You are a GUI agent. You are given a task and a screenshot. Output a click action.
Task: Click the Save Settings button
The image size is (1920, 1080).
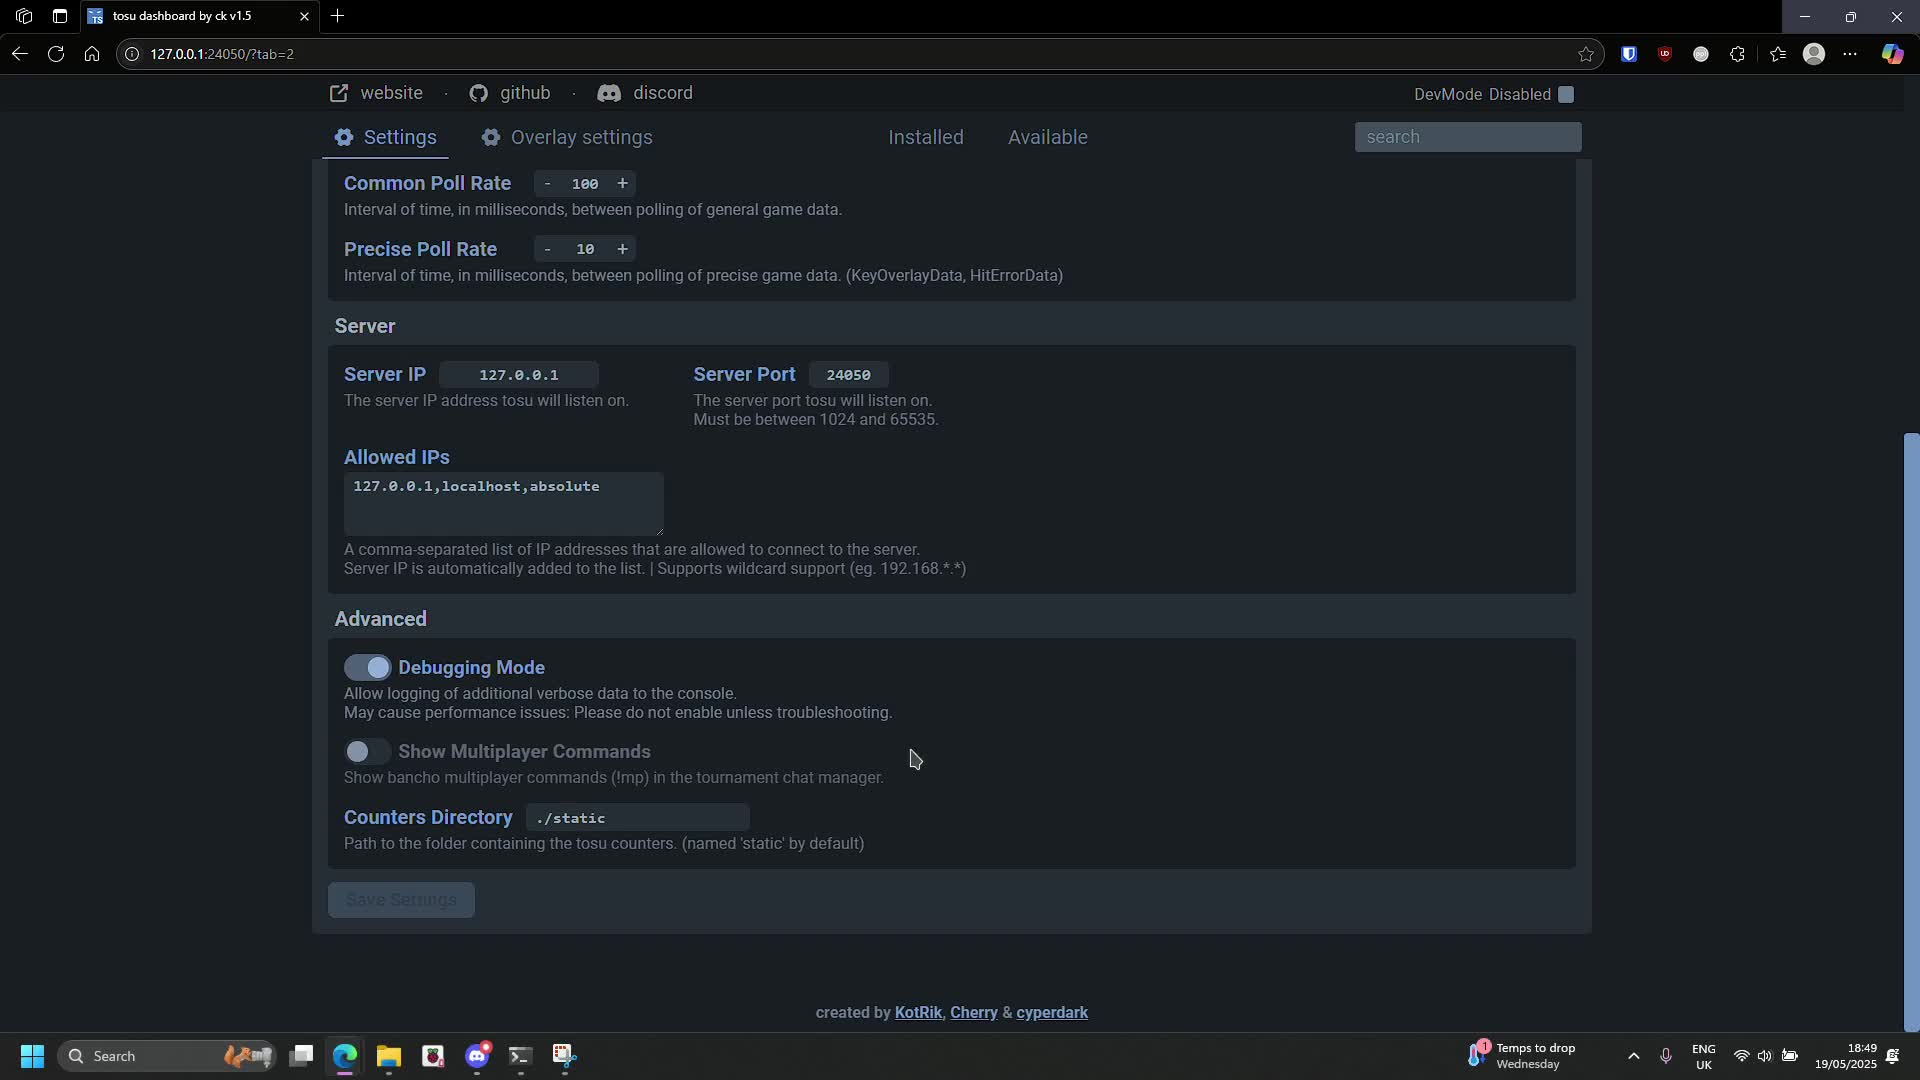[x=400, y=899]
